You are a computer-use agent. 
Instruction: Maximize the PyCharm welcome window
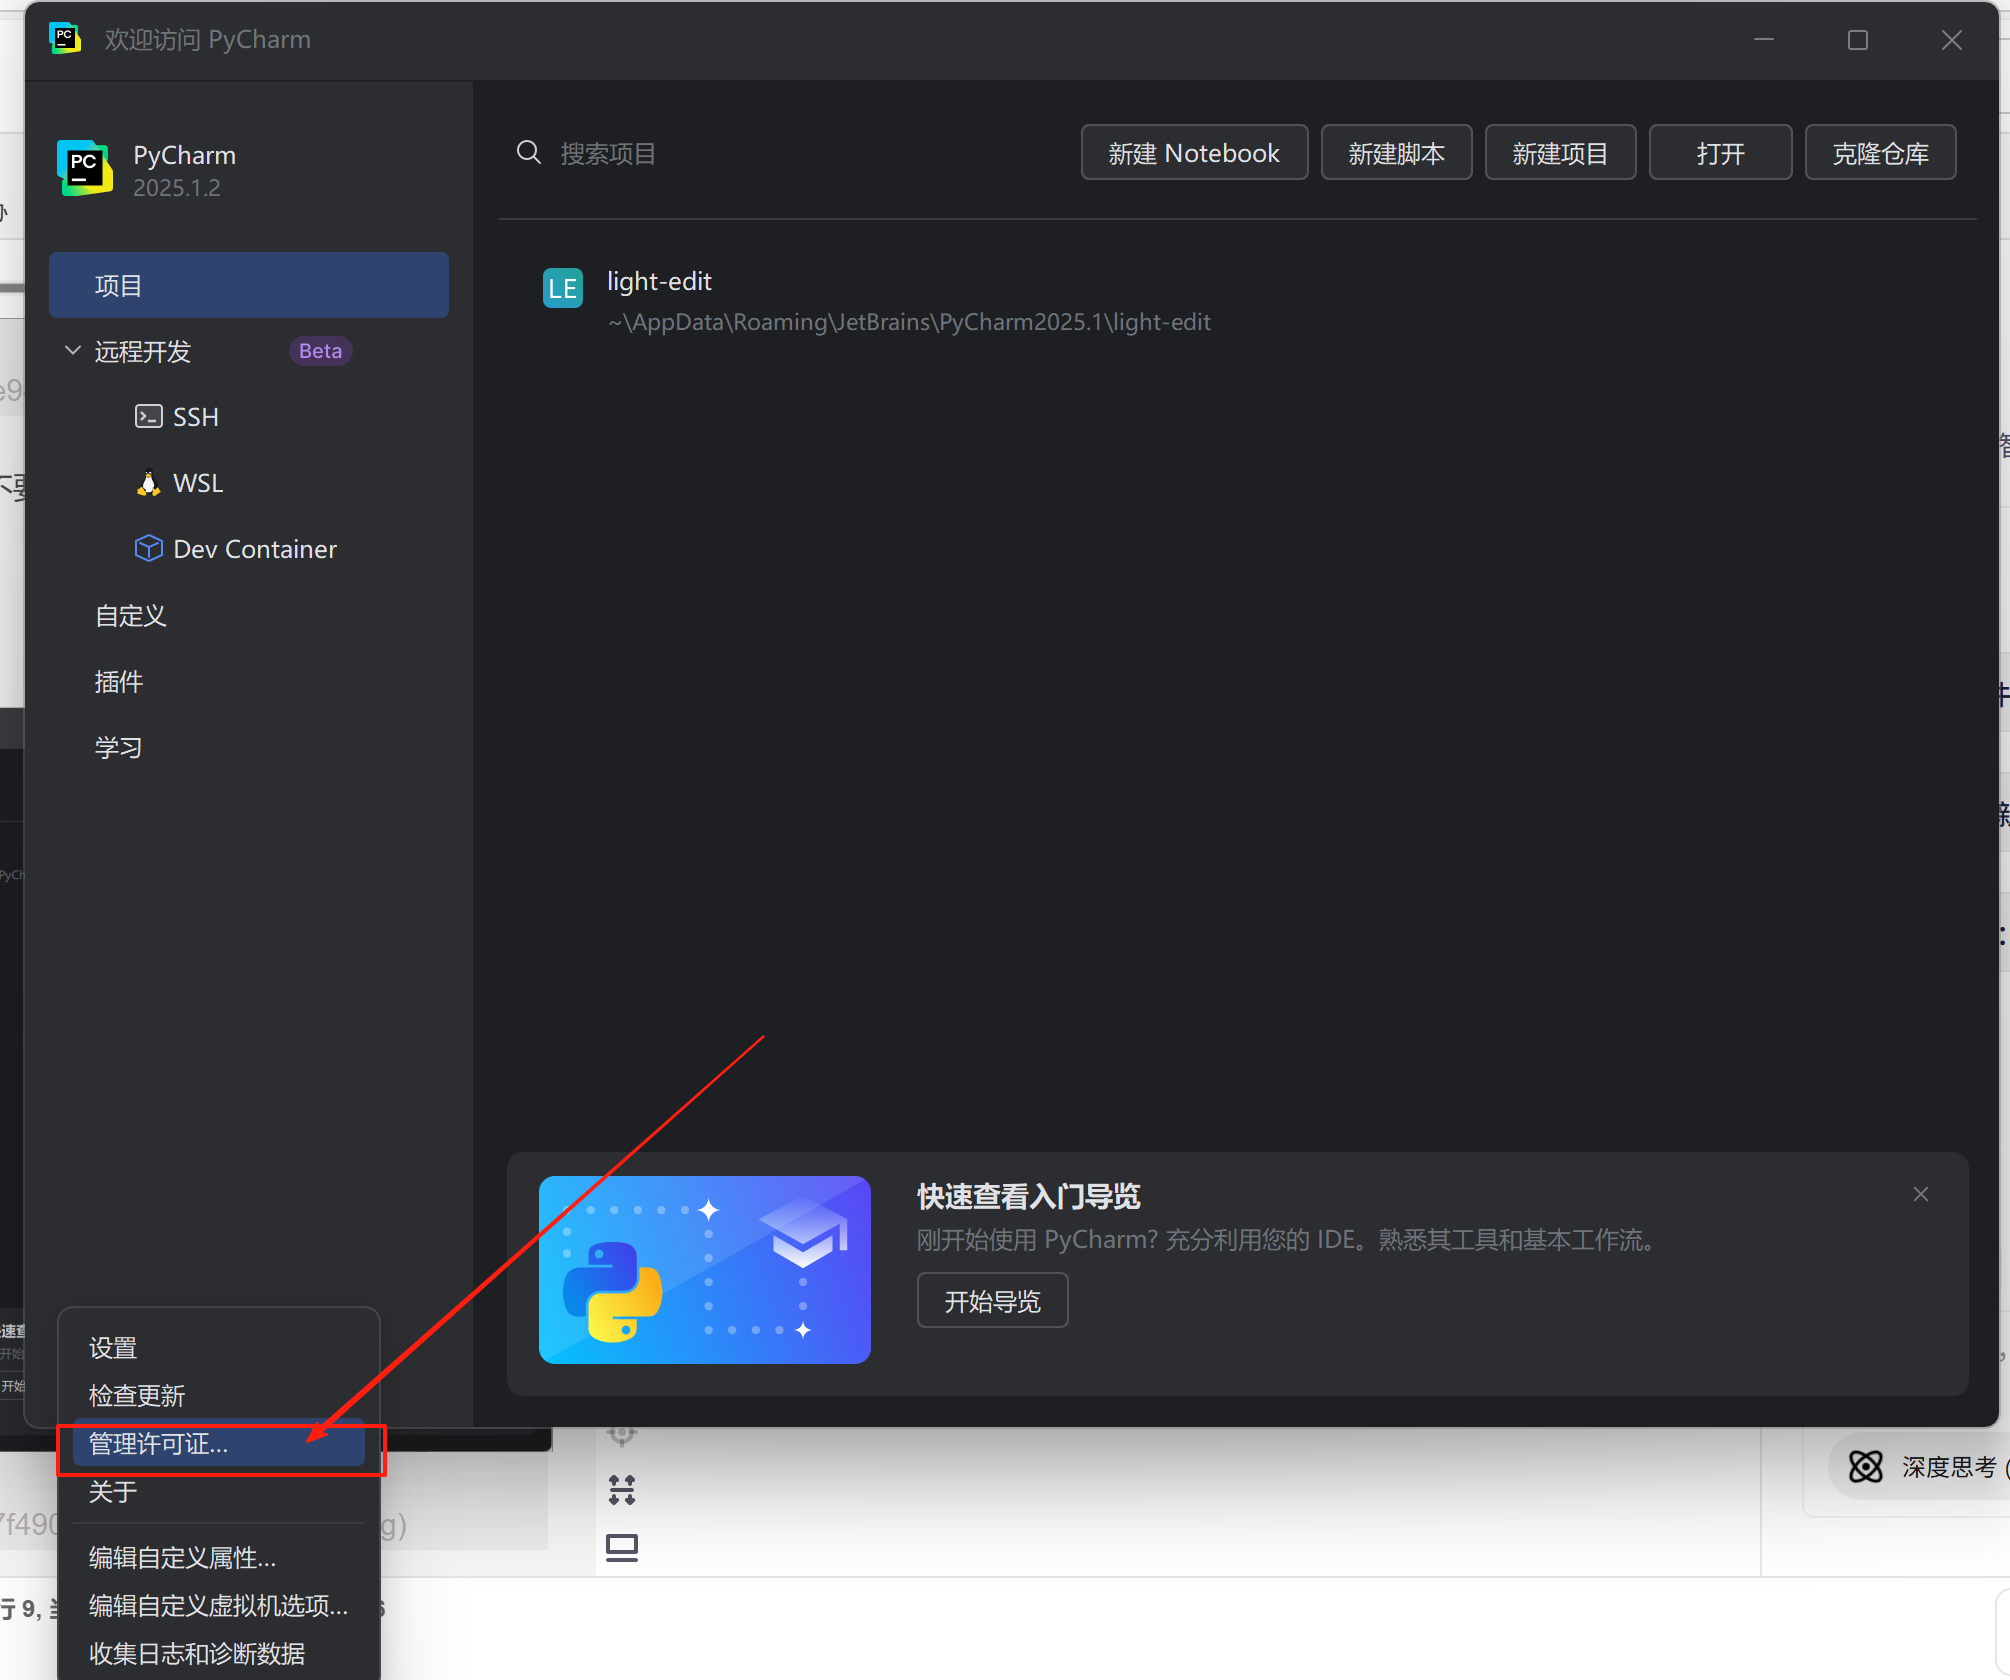1858,39
